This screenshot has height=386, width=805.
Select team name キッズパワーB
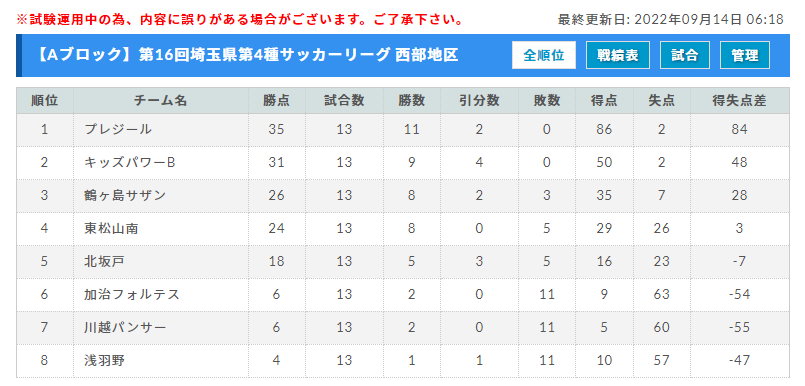130,162
